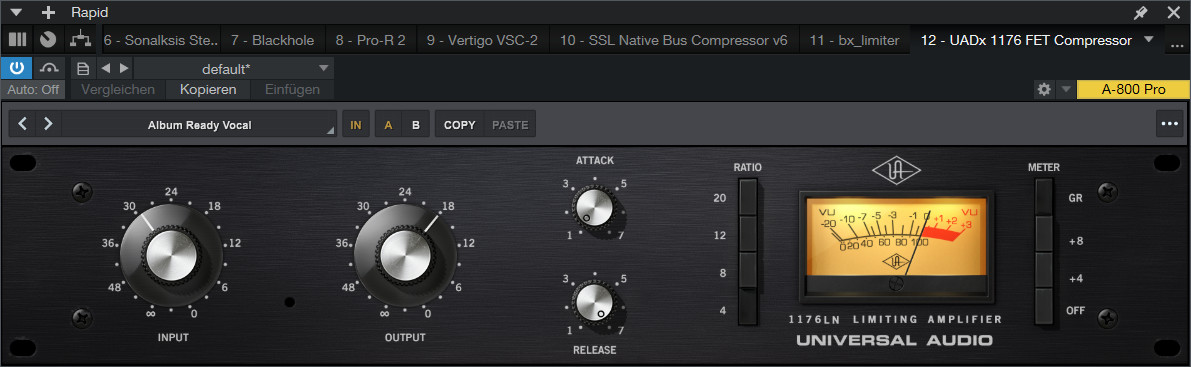
Task: Switch to the 8 - Pro-R 2 tab
Action: [370, 40]
